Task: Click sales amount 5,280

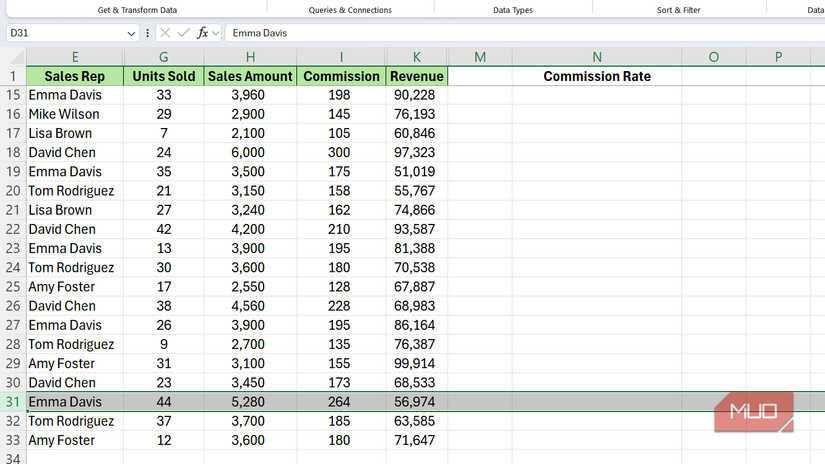Action: [x=250, y=402]
